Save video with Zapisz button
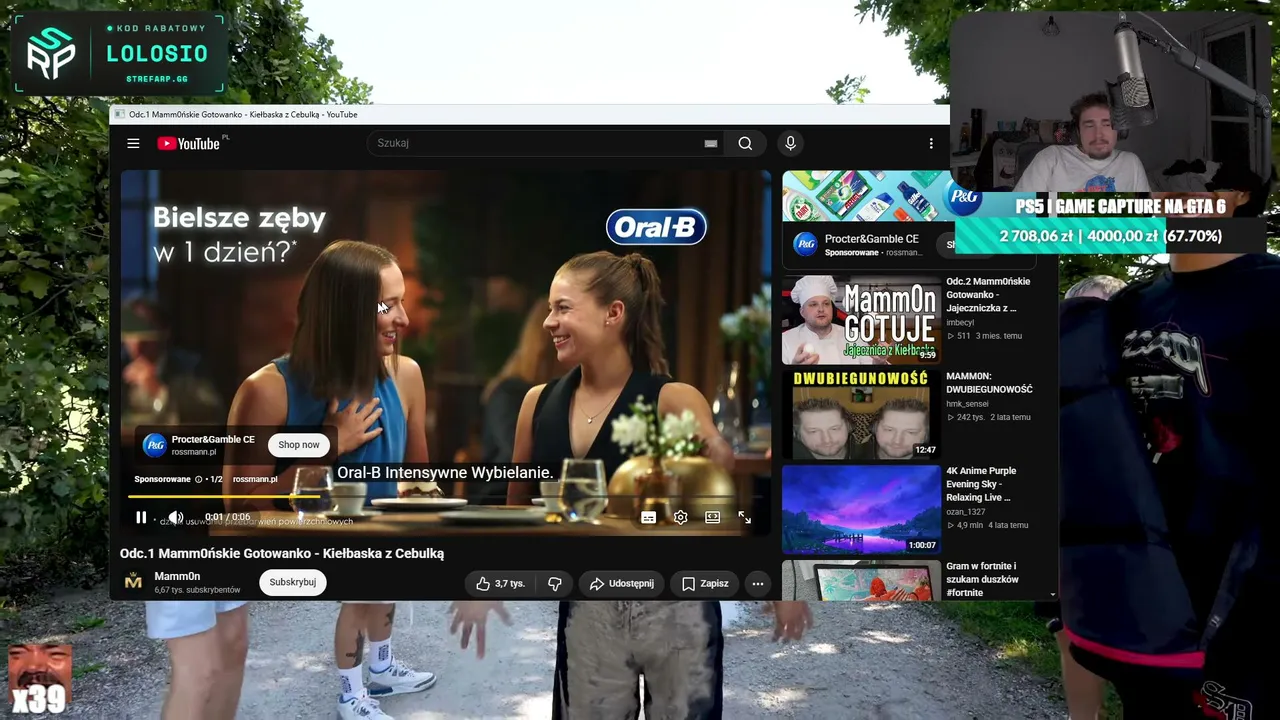1280x720 pixels. point(705,583)
